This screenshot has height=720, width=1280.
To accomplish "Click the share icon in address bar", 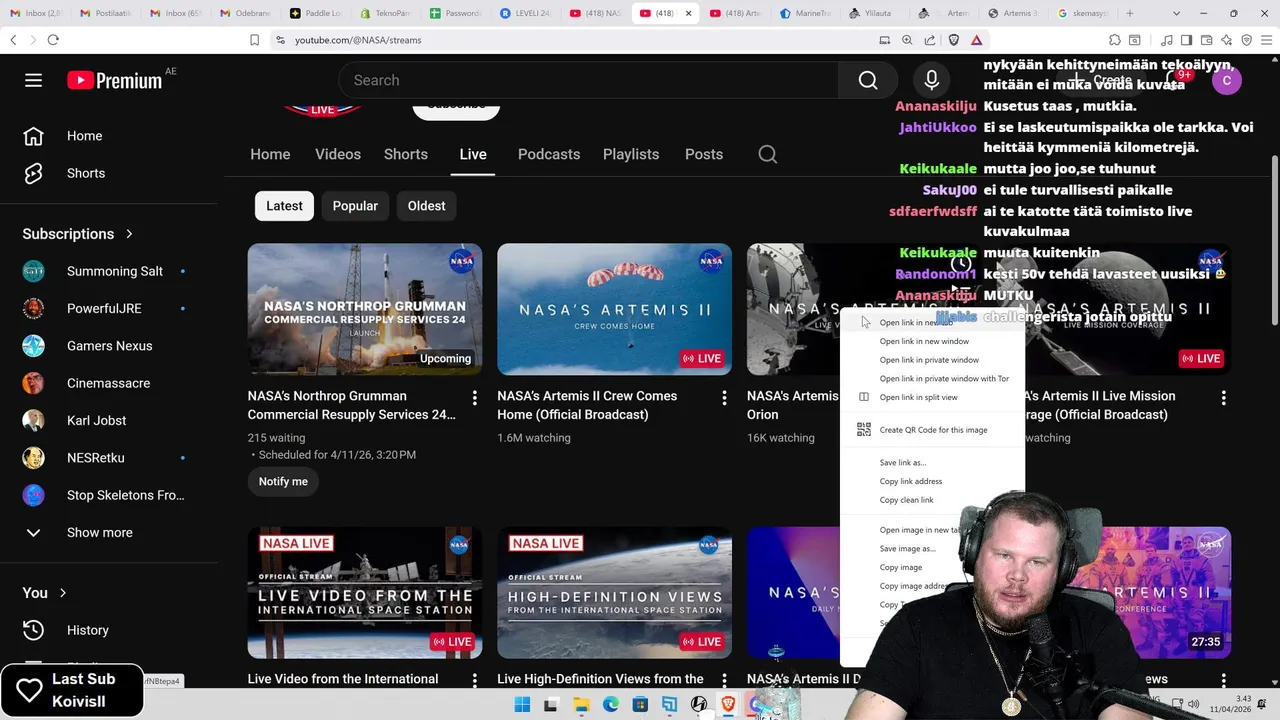I will tap(930, 40).
